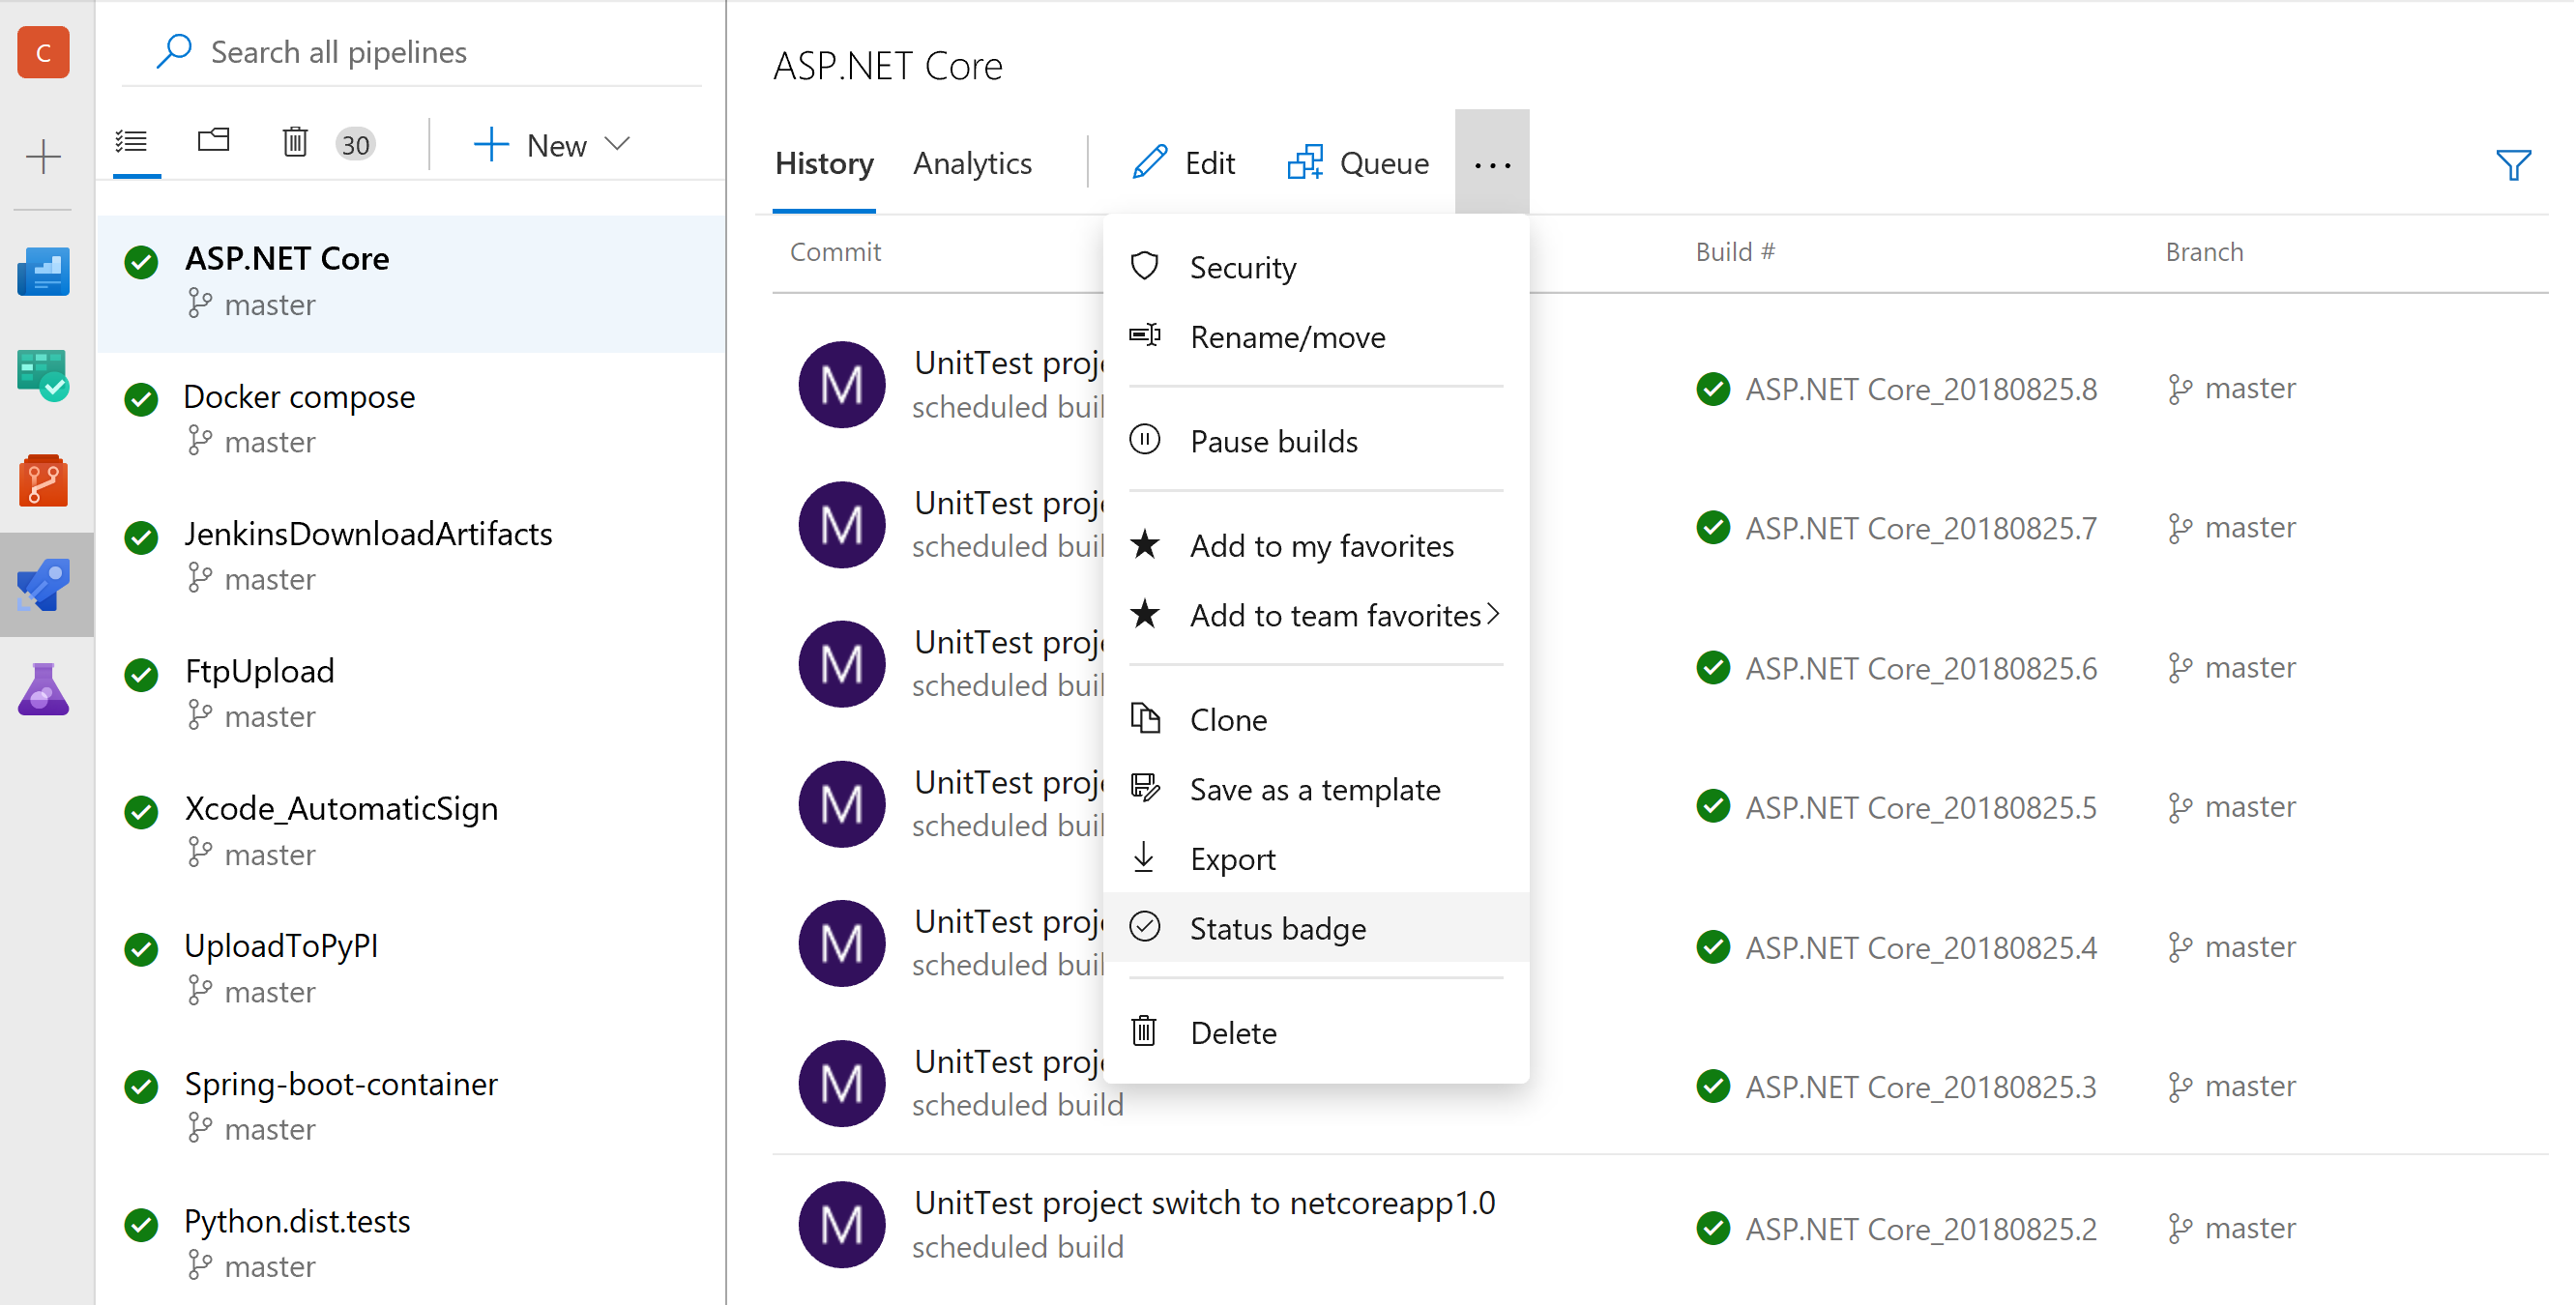The image size is (2576, 1305).
Task: Click the New pipeline dropdown arrow
Action: point(624,143)
